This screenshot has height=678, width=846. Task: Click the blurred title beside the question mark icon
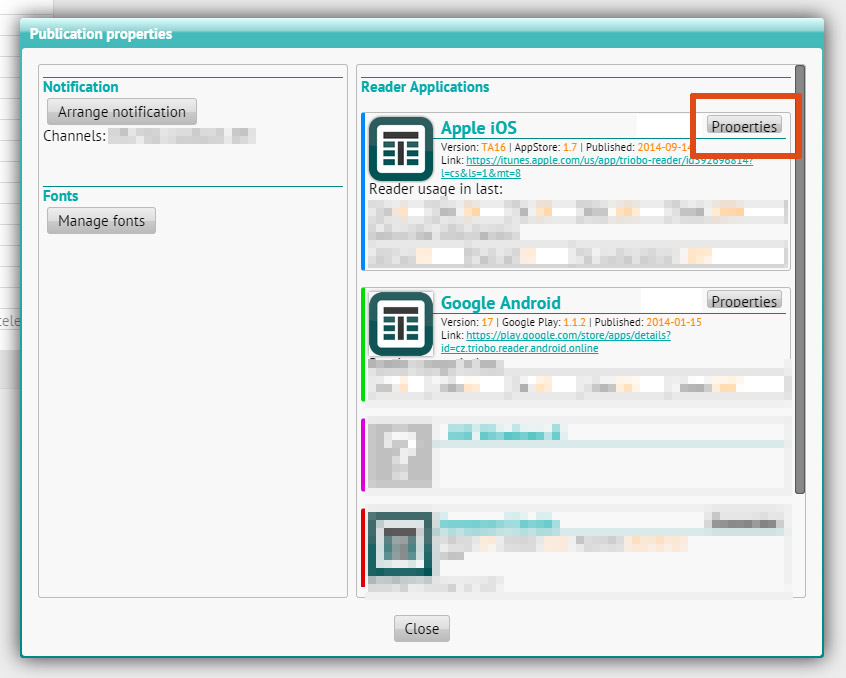[505, 434]
